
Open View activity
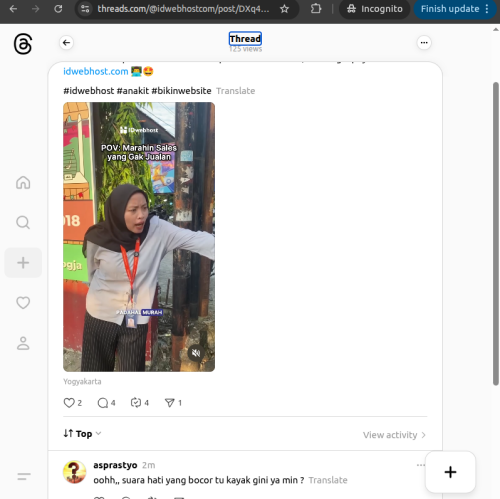(394, 435)
